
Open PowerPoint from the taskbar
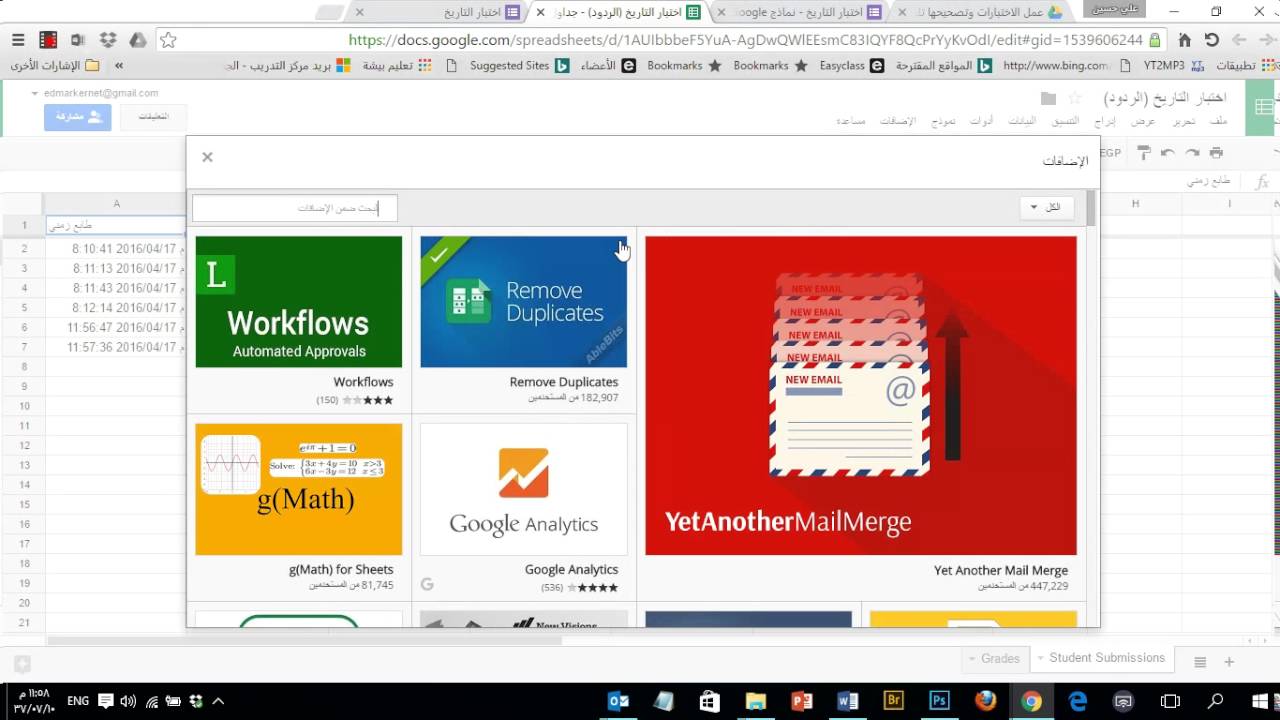coord(801,701)
